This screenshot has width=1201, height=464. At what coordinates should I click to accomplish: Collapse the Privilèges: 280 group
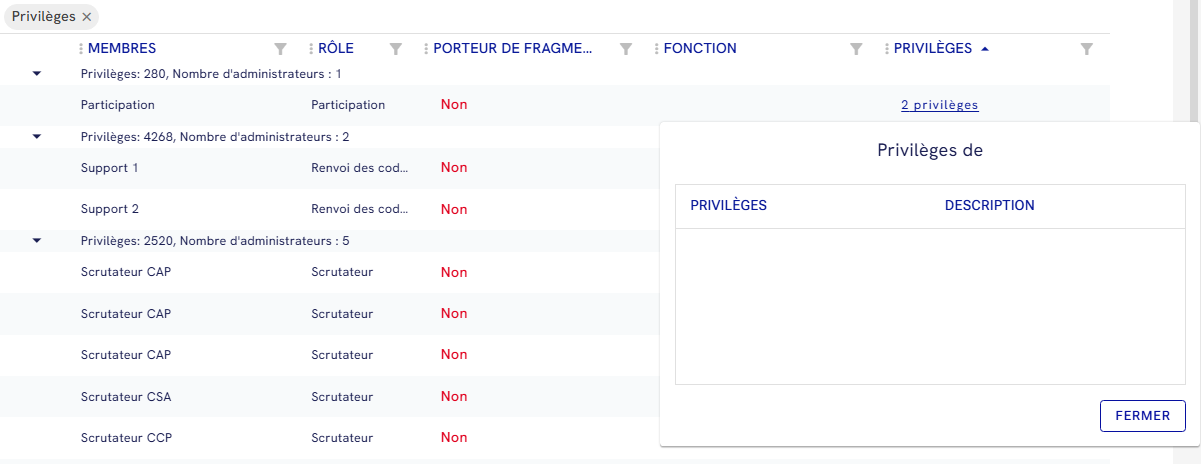[x=37, y=74]
